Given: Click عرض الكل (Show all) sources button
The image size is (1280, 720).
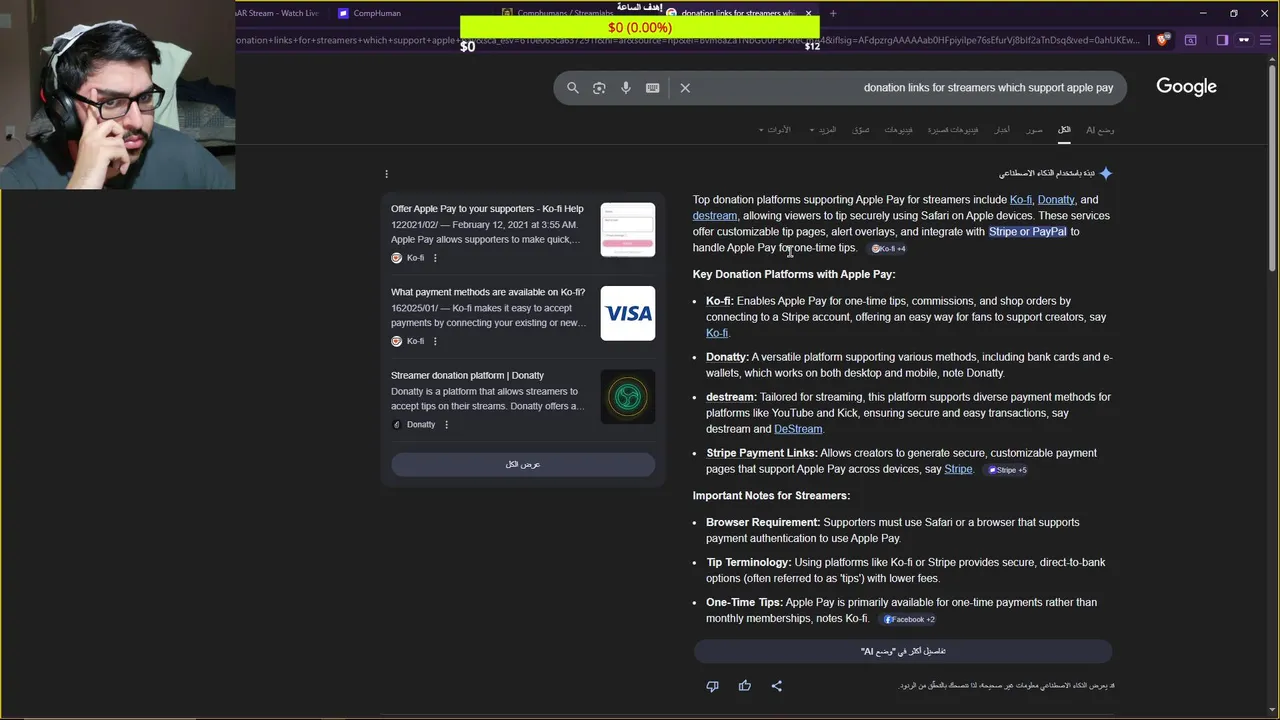Looking at the screenshot, I should pyautogui.click(x=523, y=464).
